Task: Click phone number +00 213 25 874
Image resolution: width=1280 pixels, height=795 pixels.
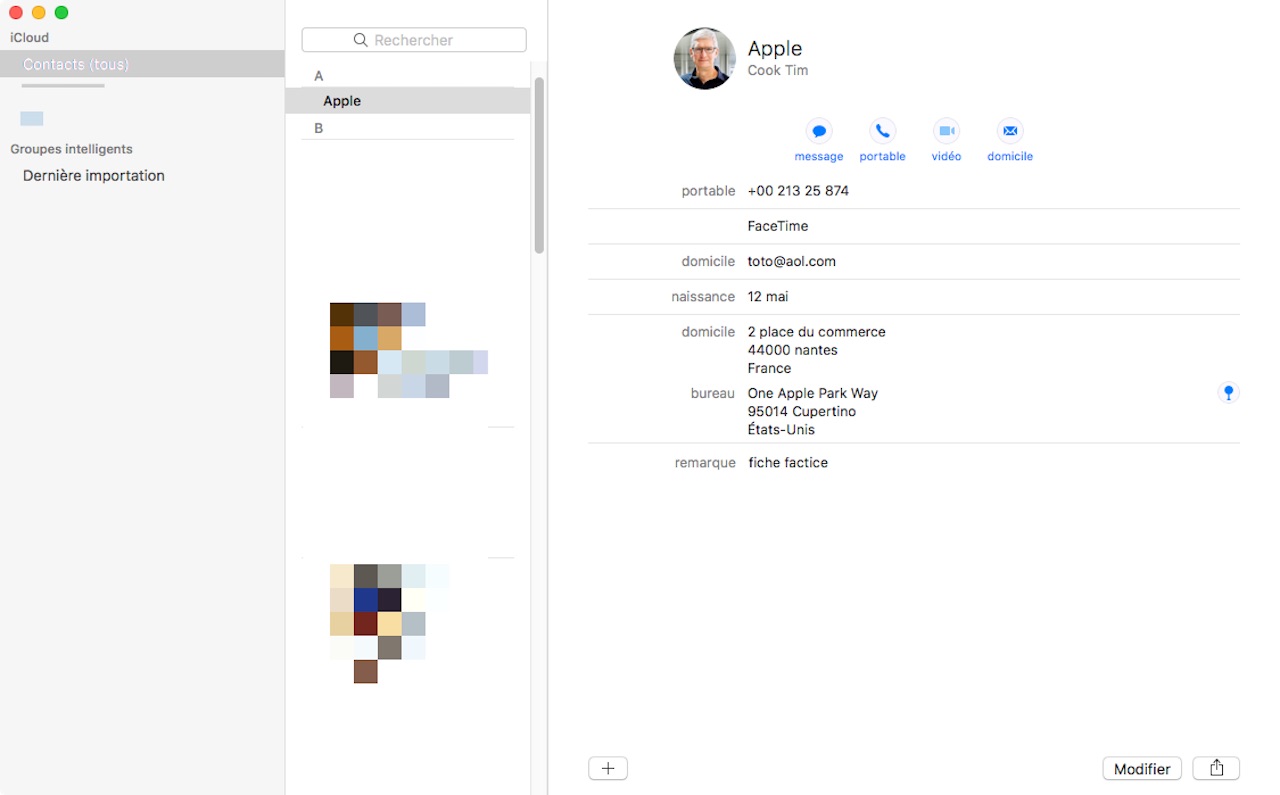Action: (798, 191)
